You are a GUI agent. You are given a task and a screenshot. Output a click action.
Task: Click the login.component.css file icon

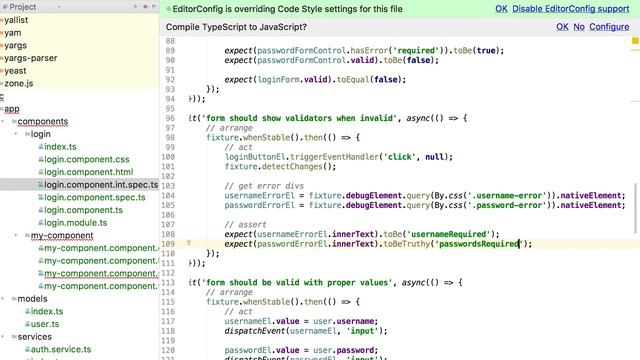click(x=41, y=159)
